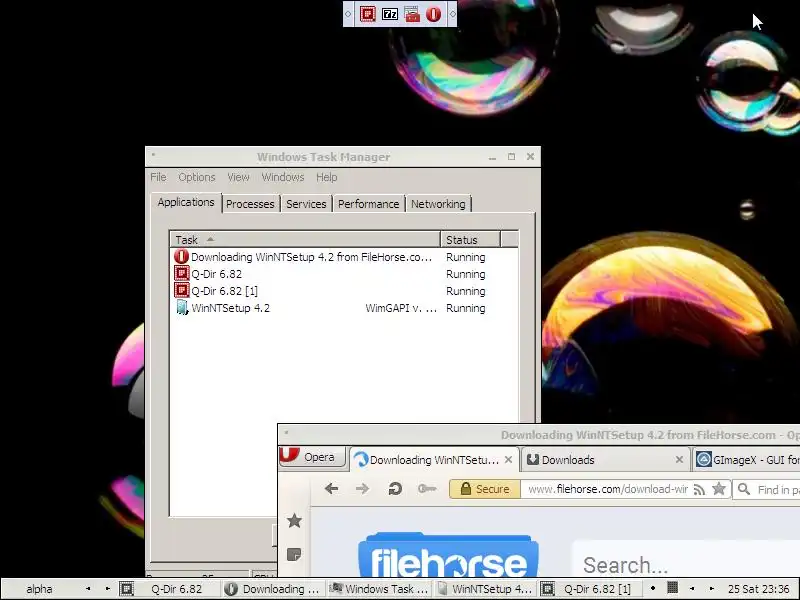Click the FileHorse logo
This screenshot has width=800, height=600.
[x=448, y=556]
